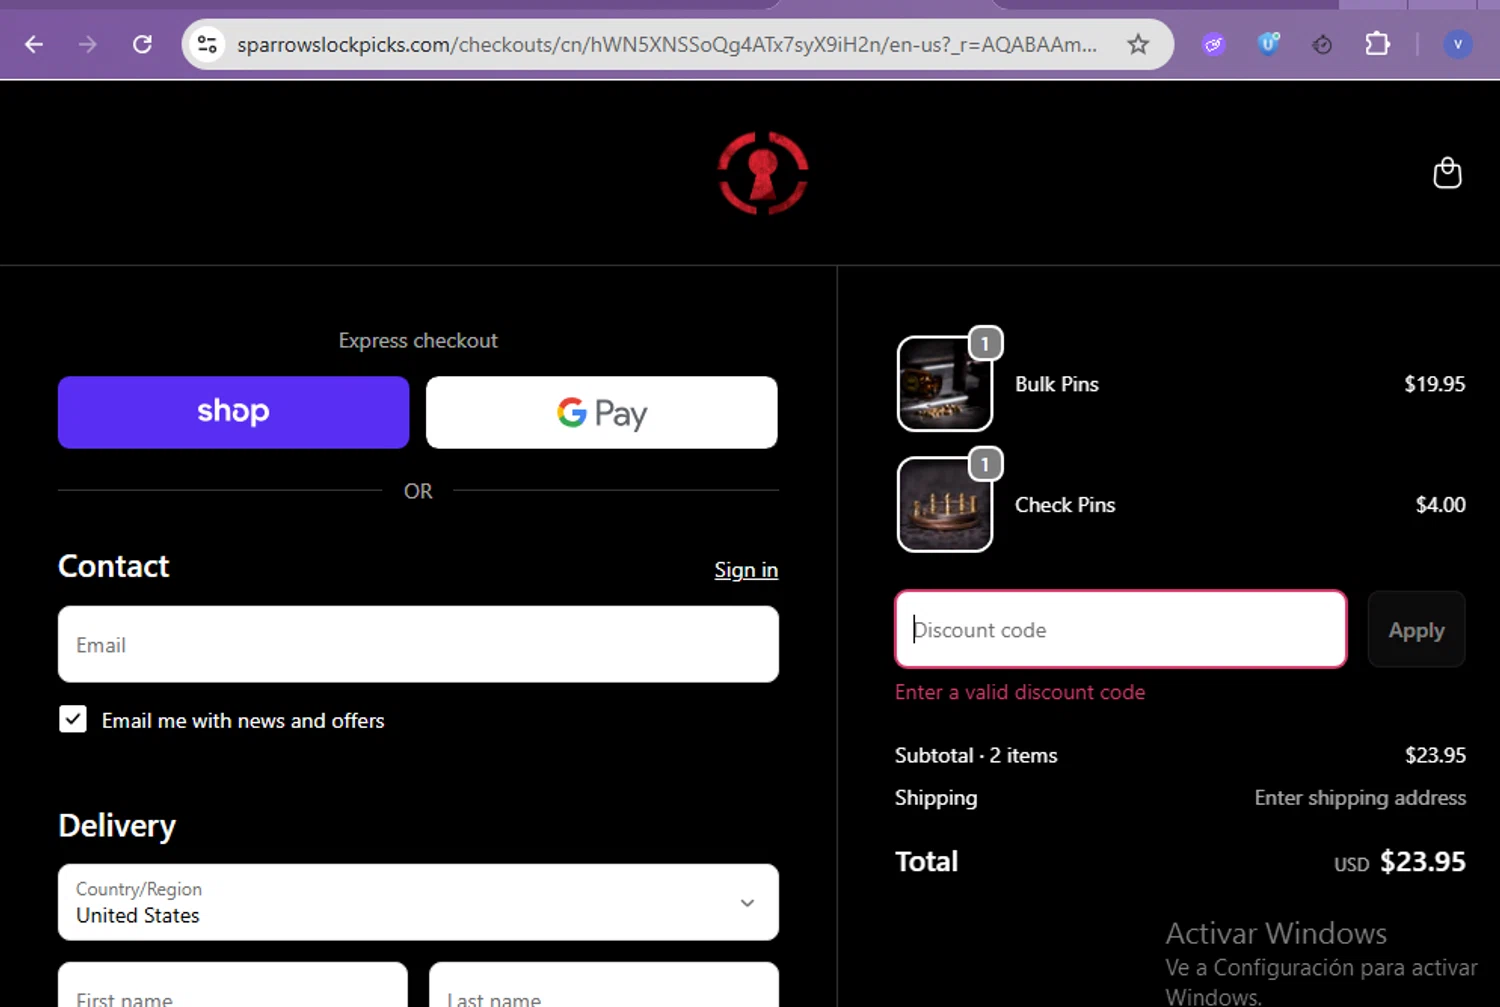The image size is (1500, 1007).
Task: Go back to the previous page
Action: (34, 44)
